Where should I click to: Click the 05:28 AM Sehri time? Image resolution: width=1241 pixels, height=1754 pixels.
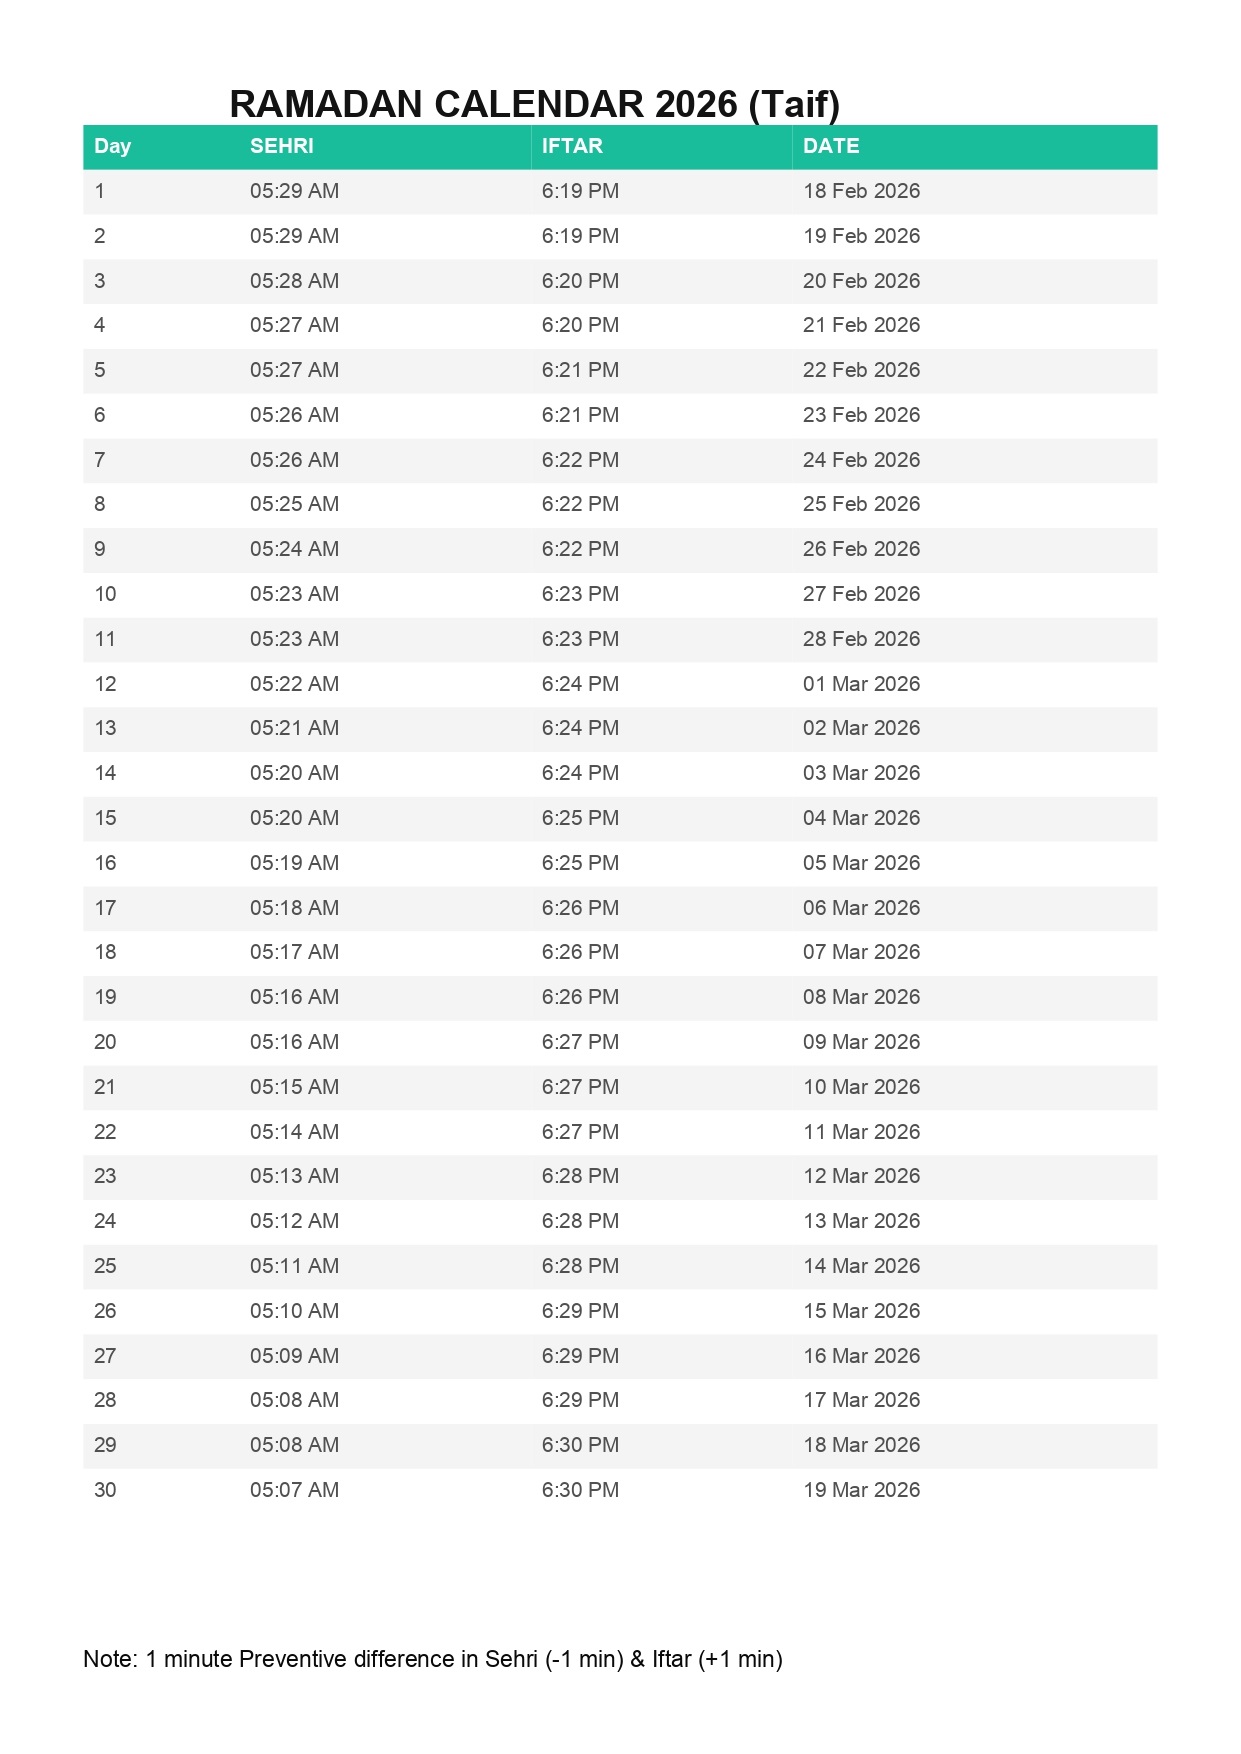coord(294,281)
